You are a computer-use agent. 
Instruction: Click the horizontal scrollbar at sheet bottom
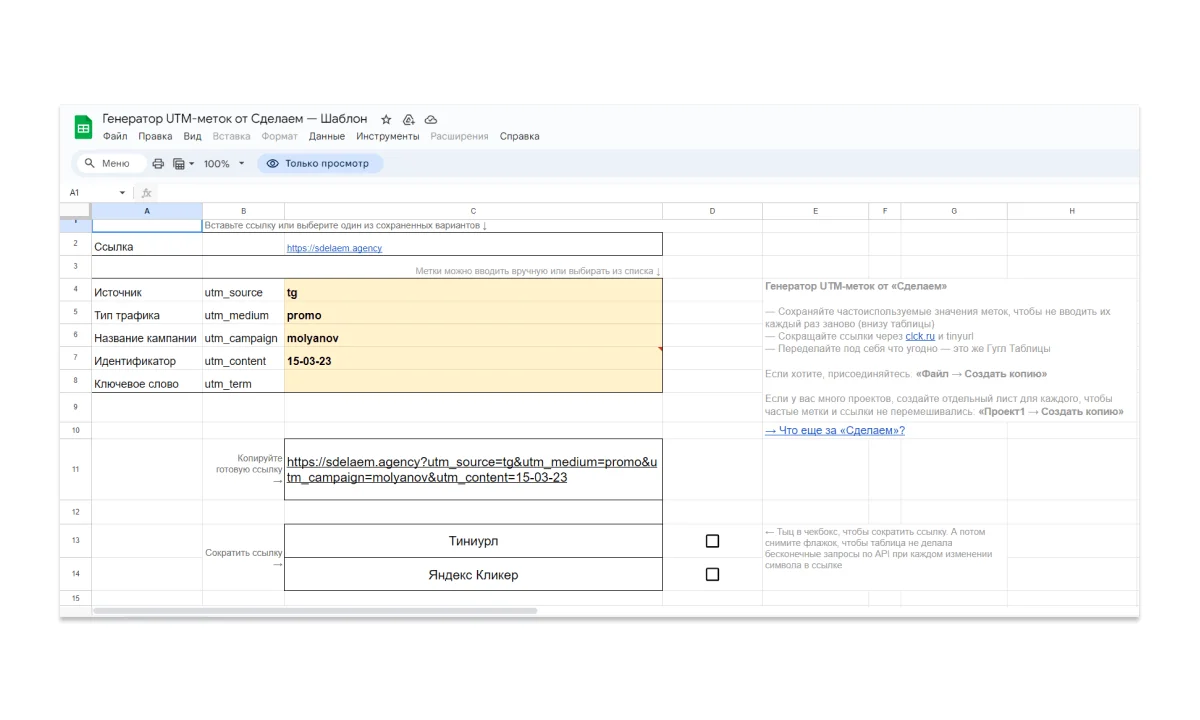tap(315, 610)
